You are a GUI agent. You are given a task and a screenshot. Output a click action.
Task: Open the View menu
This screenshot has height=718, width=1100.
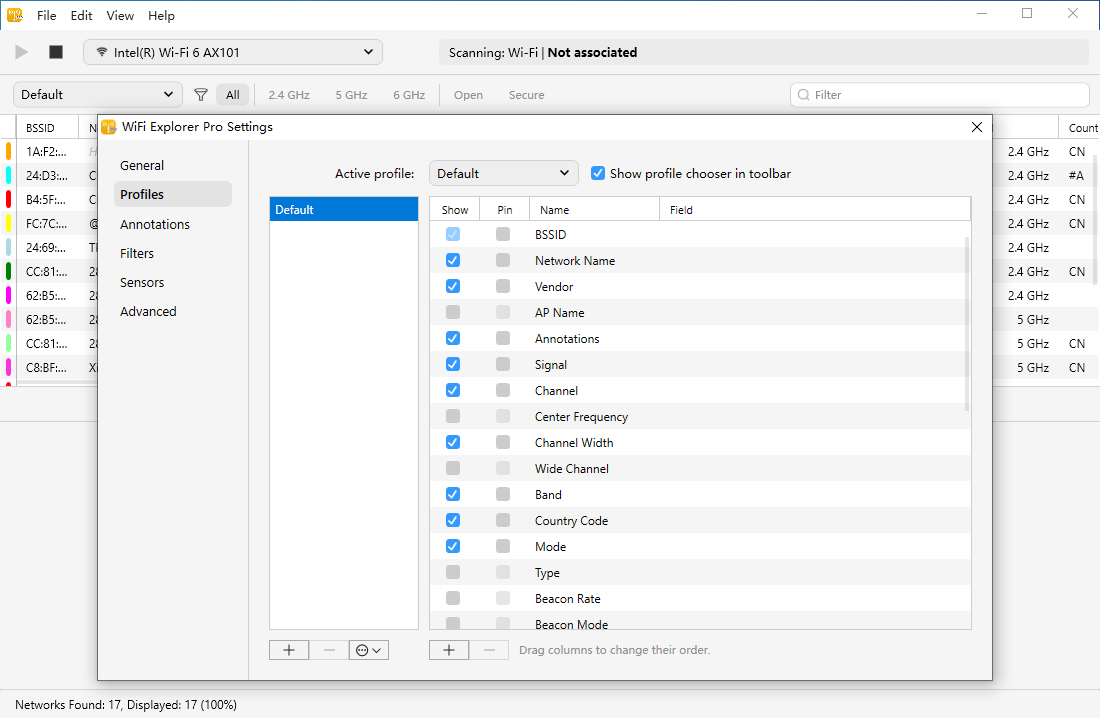[120, 15]
